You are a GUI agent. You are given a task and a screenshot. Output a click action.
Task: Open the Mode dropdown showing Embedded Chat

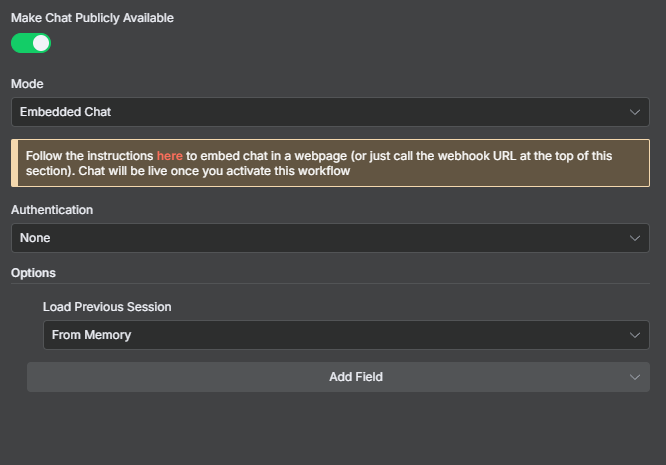coord(330,112)
